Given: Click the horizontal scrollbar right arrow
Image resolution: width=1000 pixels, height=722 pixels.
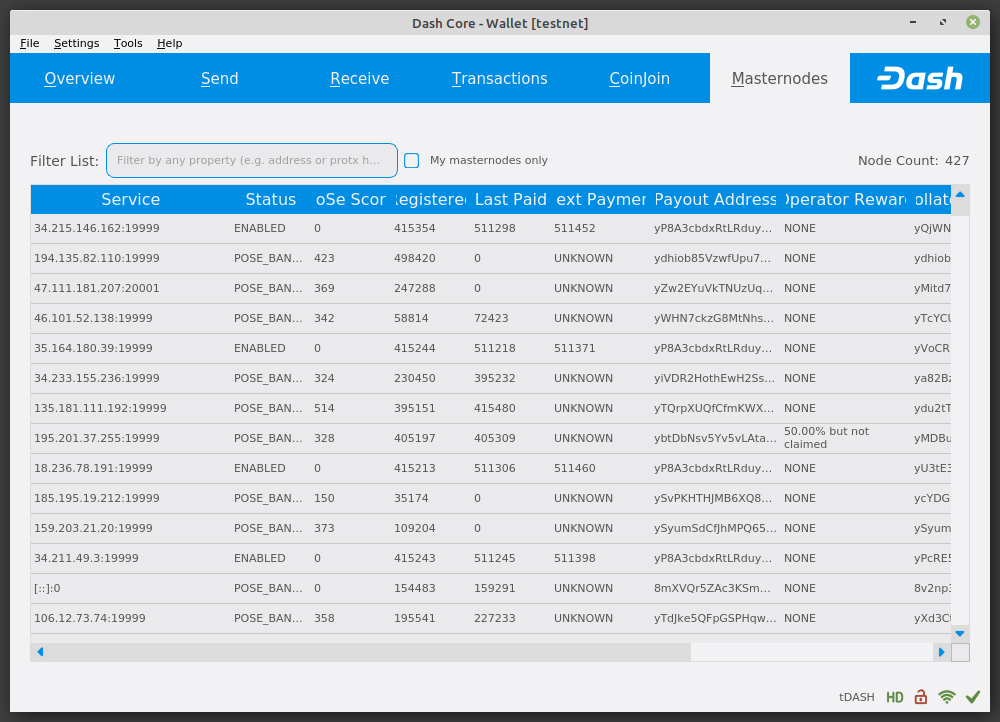Looking at the screenshot, I should pyautogui.click(x=941, y=652).
